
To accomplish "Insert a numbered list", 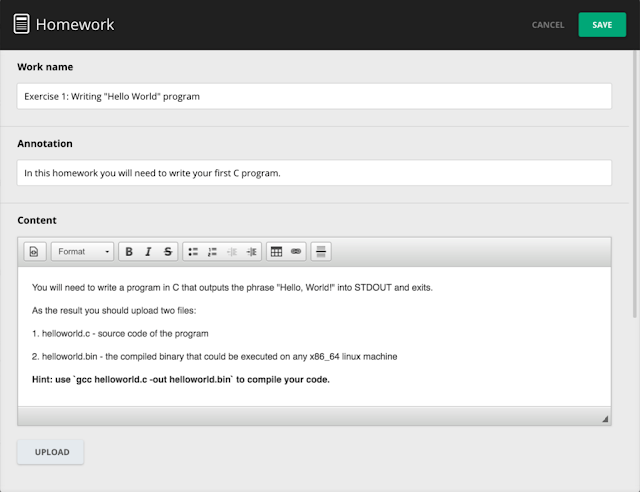I will point(212,252).
